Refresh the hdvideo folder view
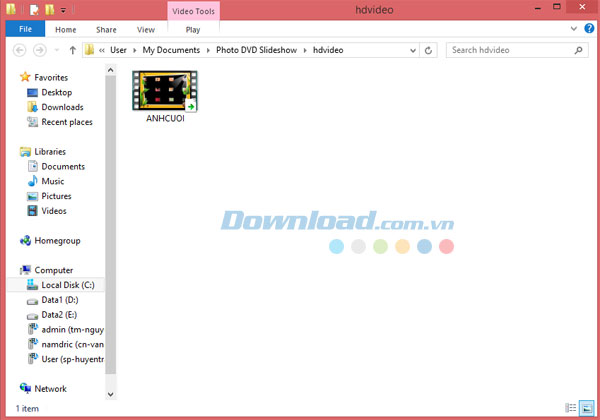The height and width of the screenshot is (420, 600). 429,50
